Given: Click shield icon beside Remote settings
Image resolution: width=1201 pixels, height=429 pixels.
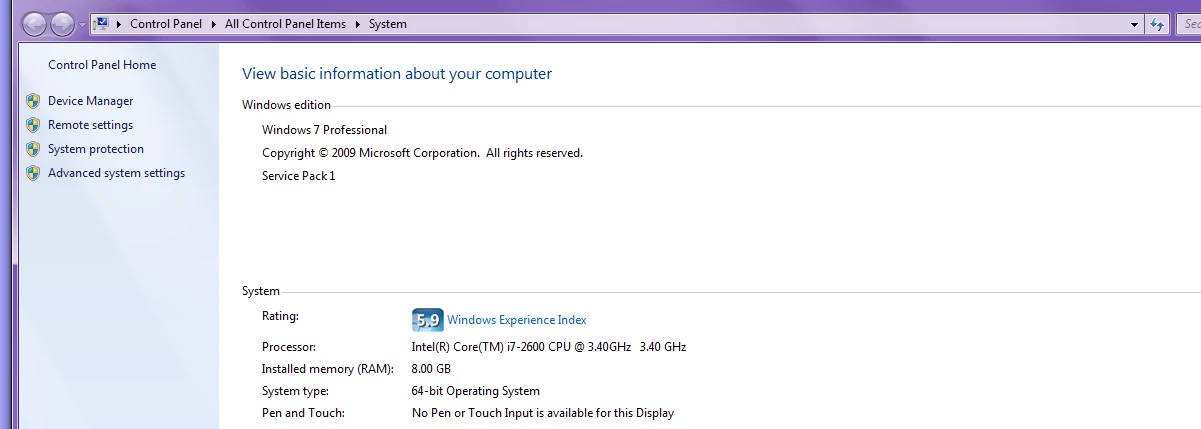Looking at the screenshot, I should pos(33,125).
